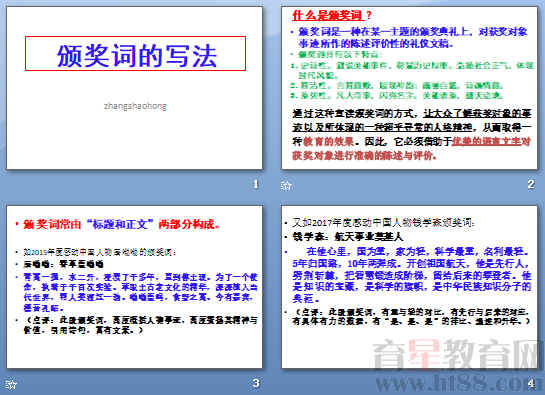Image resolution: width=545 pixels, height=395 pixels.
Task: Click the red heading 什么是颁奖词？
Action: coord(332,15)
